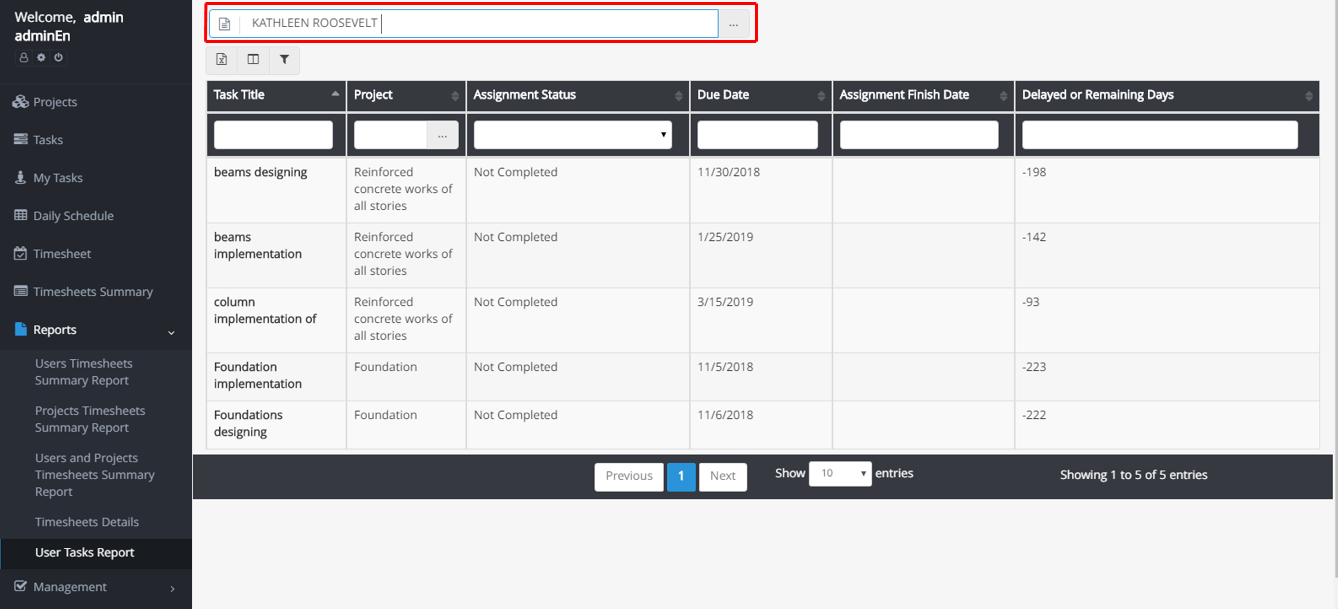Click the document icon in user field
This screenshot has height=609, width=1338.
coord(224,24)
